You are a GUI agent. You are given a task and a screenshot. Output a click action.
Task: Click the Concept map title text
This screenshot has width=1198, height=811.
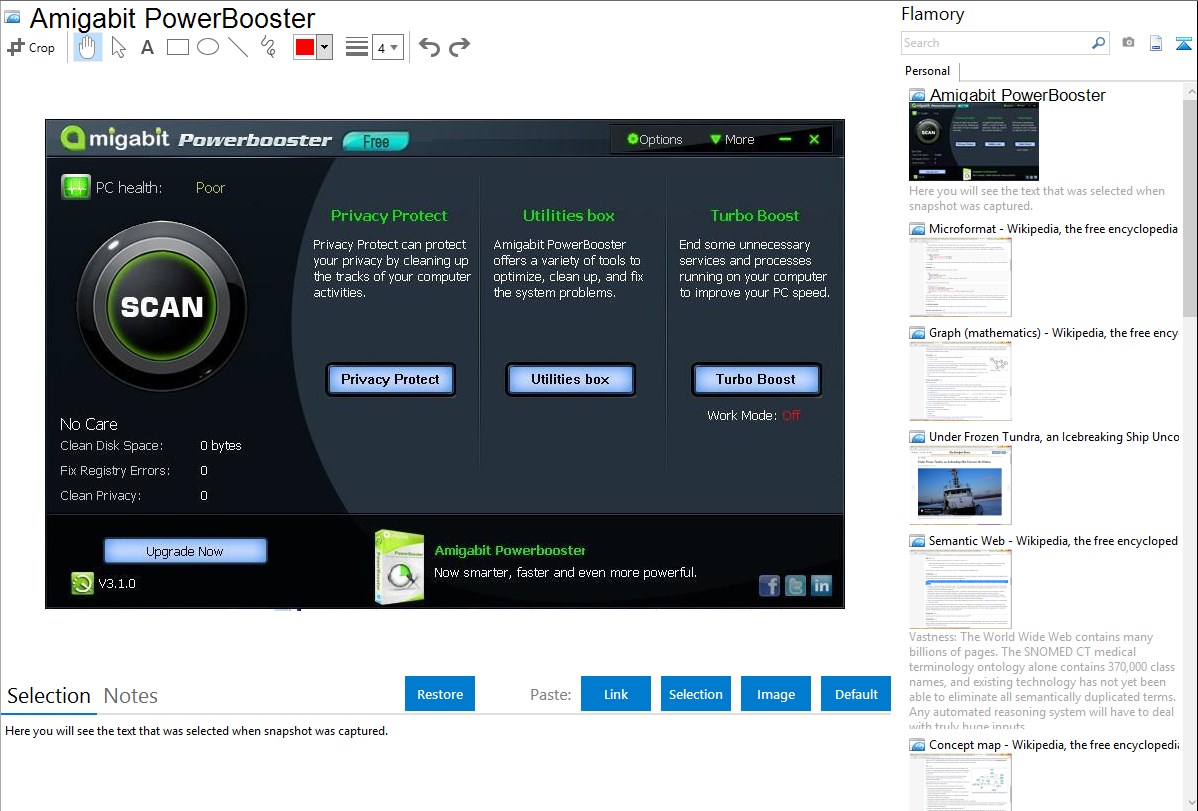[x=1054, y=744]
